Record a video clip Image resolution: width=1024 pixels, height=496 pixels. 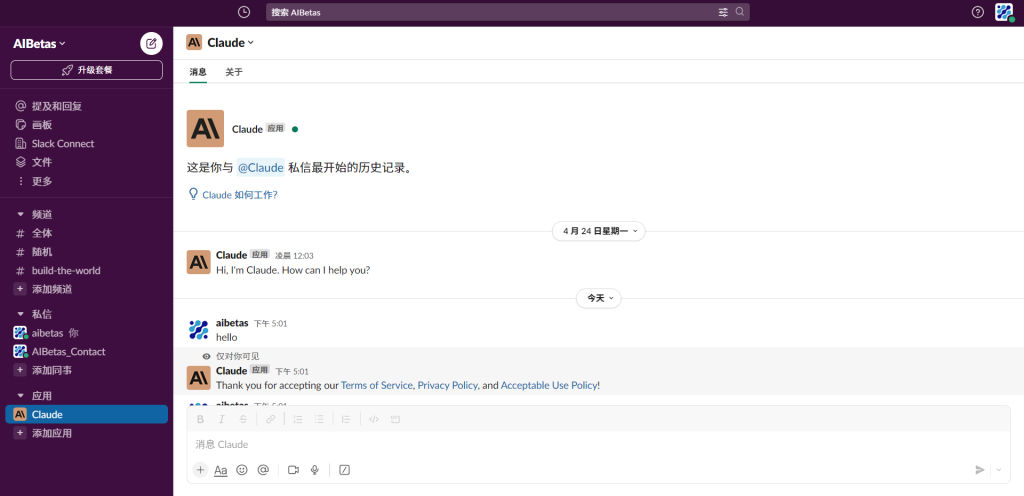293,469
